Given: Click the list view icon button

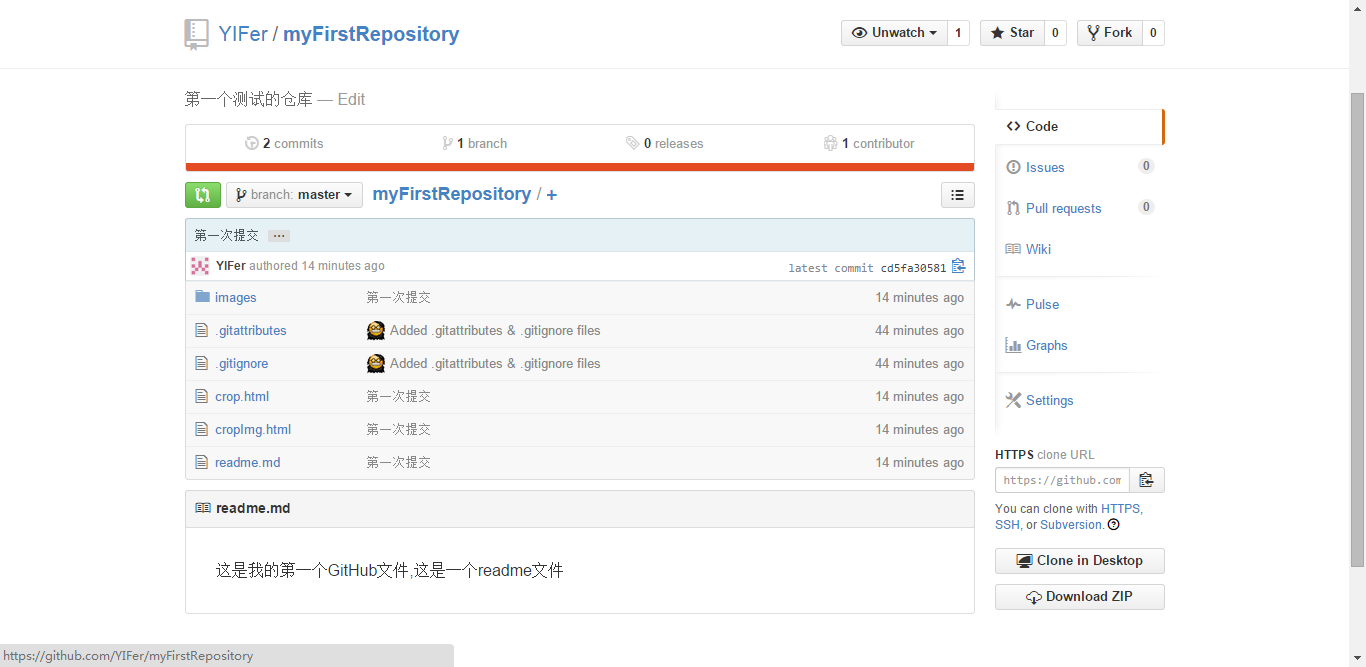Looking at the screenshot, I should (958, 195).
